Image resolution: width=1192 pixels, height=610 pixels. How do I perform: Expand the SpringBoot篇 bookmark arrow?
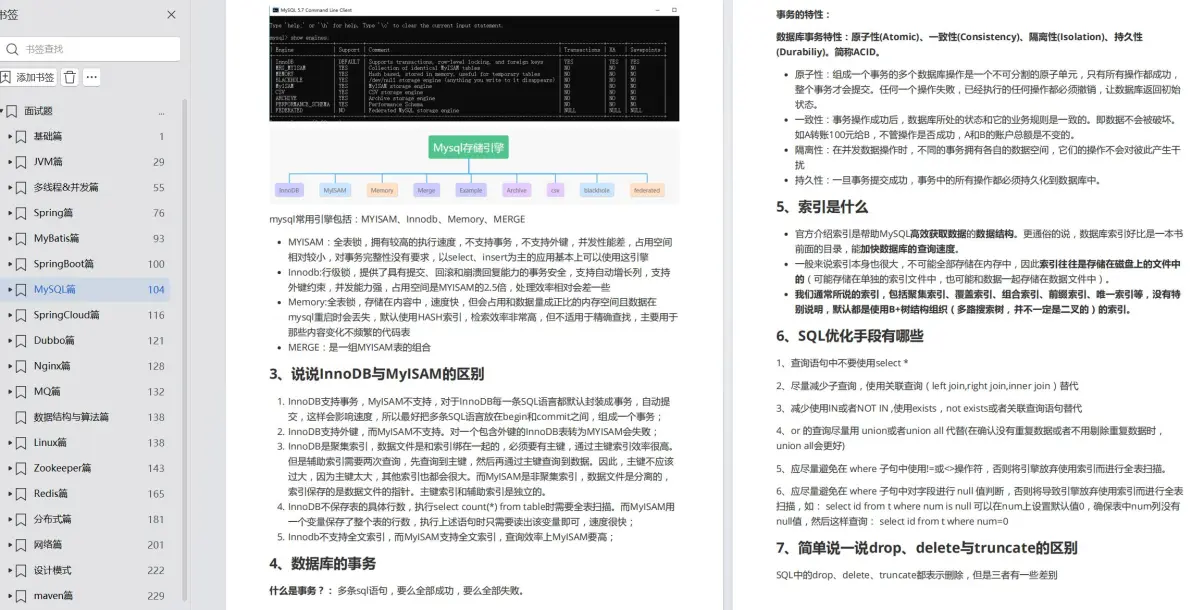pos(10,264)
